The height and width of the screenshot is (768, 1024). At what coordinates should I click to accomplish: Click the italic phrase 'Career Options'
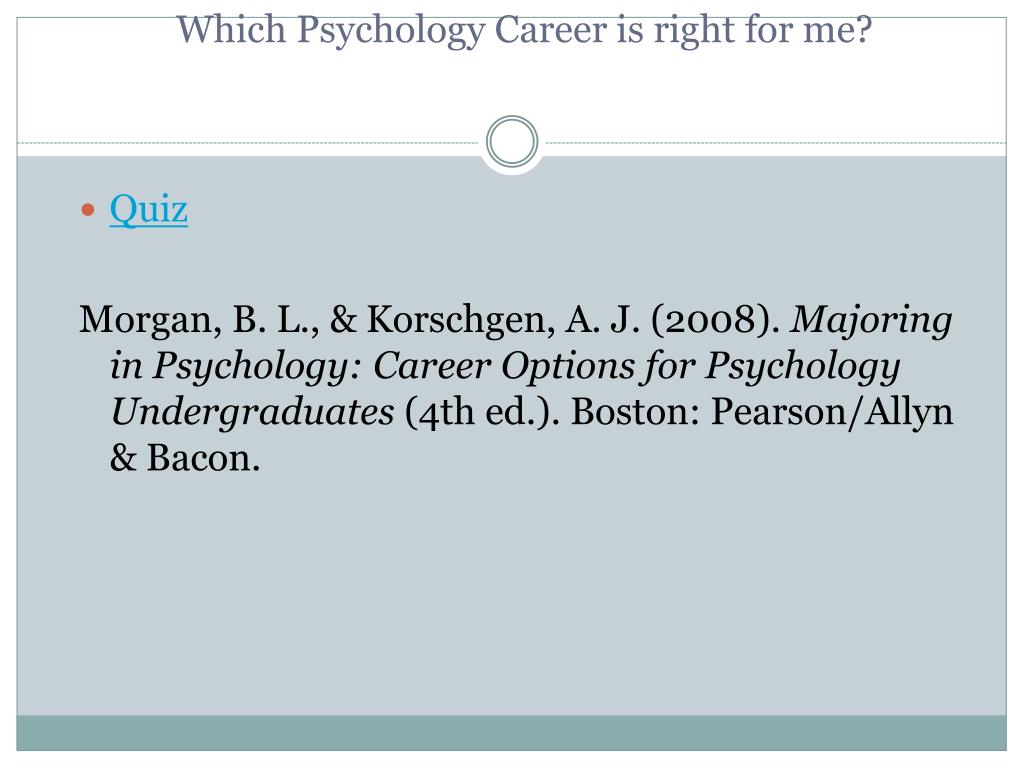point(503,366)
